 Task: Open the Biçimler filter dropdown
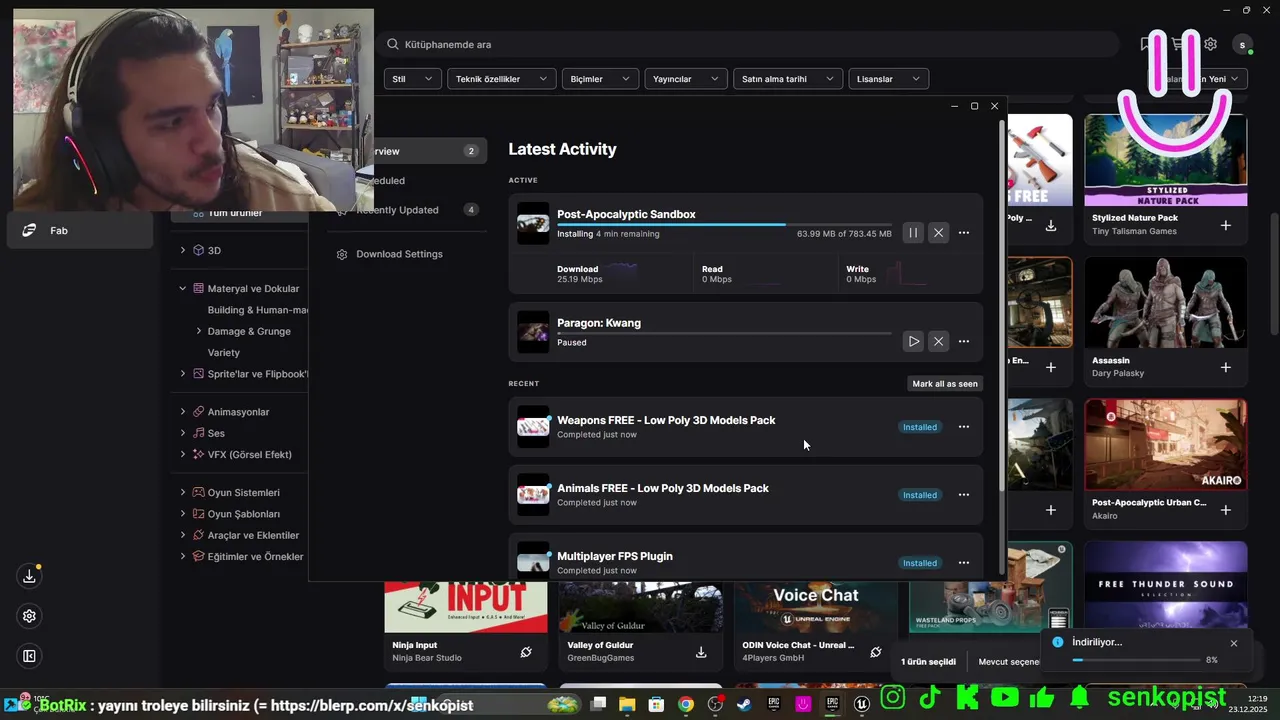pos(600,79)
